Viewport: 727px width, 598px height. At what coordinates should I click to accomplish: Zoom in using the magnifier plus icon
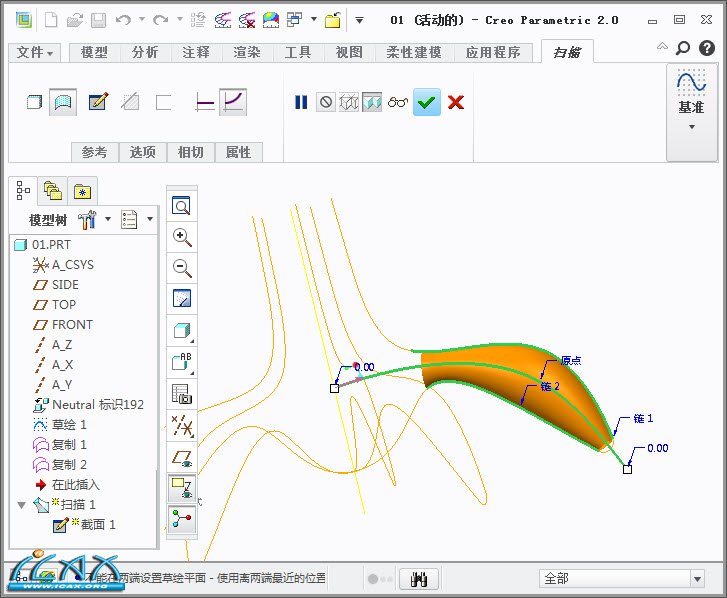pos(181,238)
